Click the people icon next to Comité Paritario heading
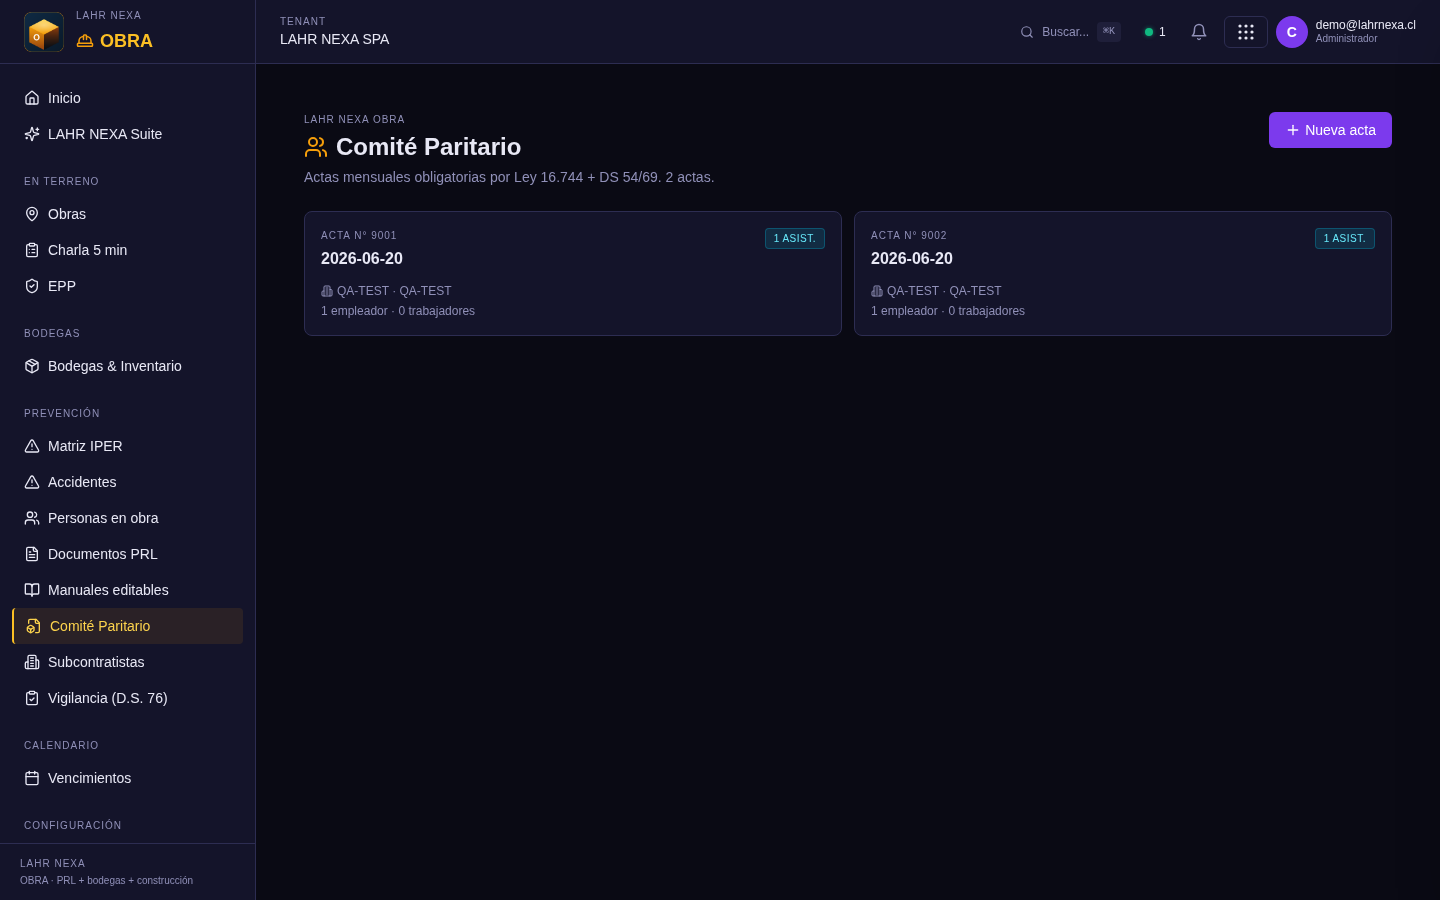 (316, 147)
